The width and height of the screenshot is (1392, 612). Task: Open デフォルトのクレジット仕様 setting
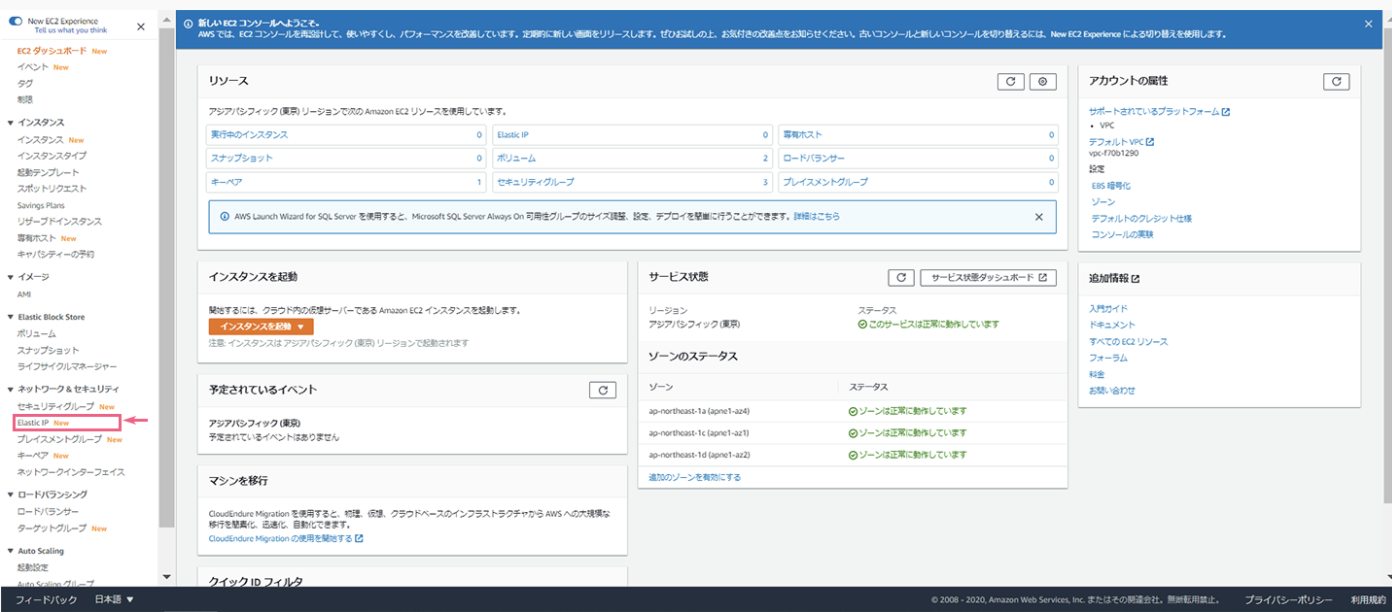click(x=1142, y=218)
